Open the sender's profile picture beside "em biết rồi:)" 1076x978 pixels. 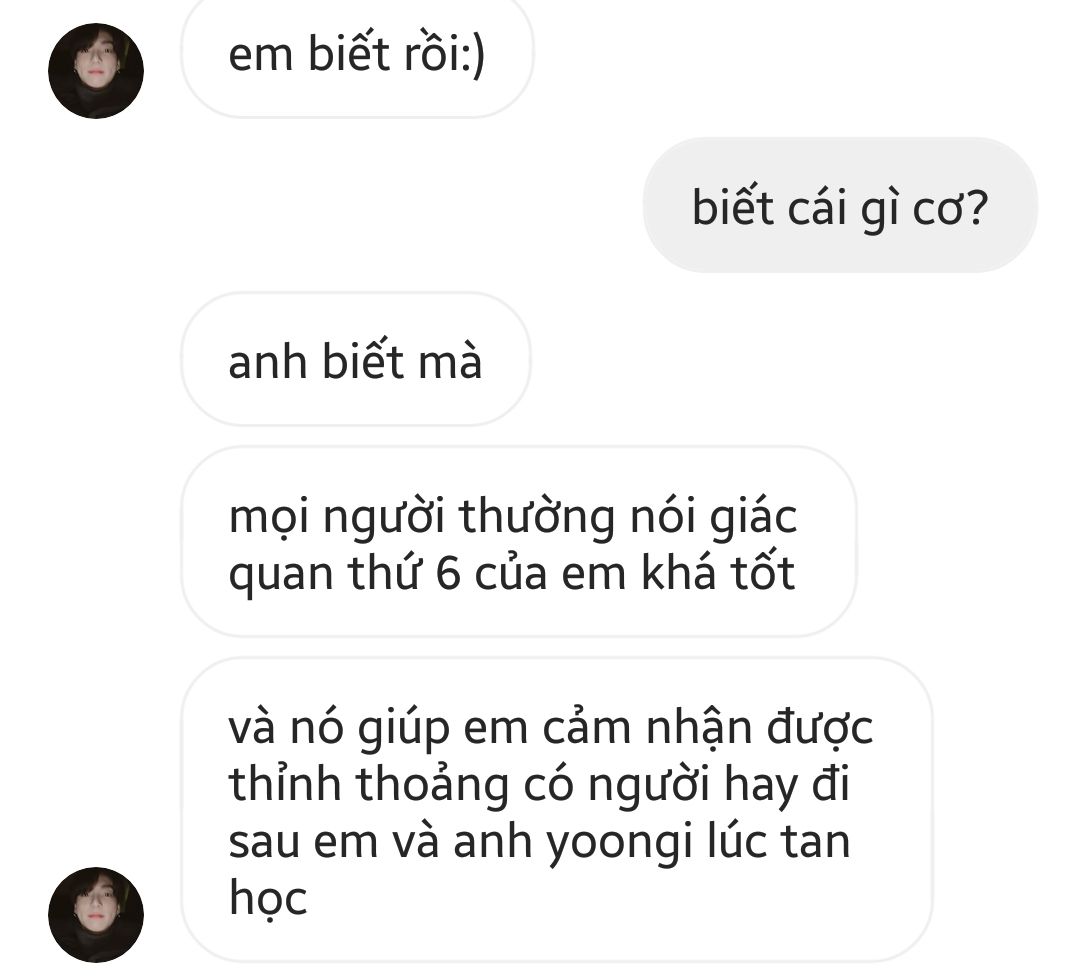click(96, 71)
